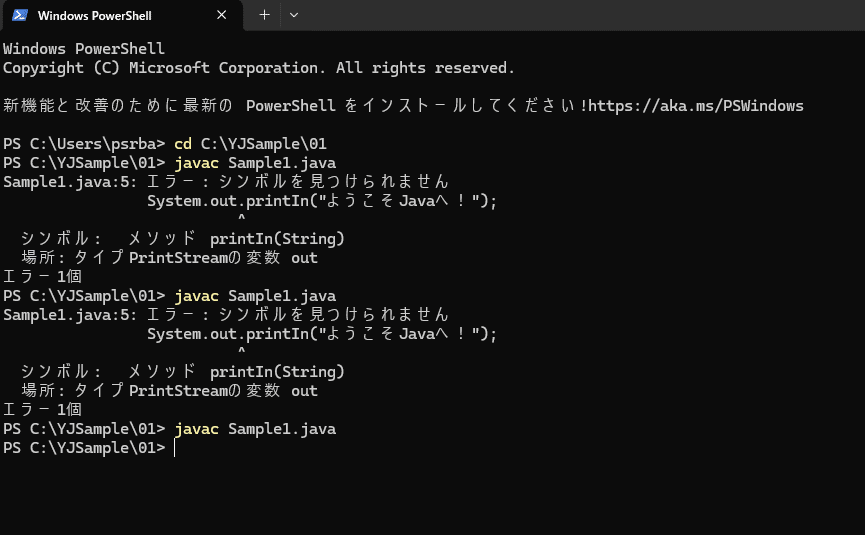Image resolution: width=865 pixels, height=535 pixels.
Task: Select the Windows PowerShell tab title
Action: pos(94,16)
